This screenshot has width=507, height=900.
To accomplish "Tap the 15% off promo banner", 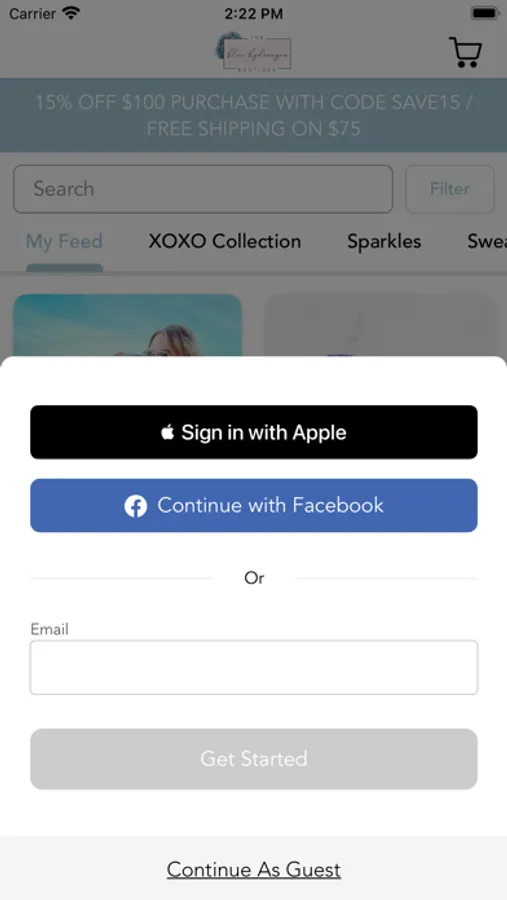I will click(253, 115).
